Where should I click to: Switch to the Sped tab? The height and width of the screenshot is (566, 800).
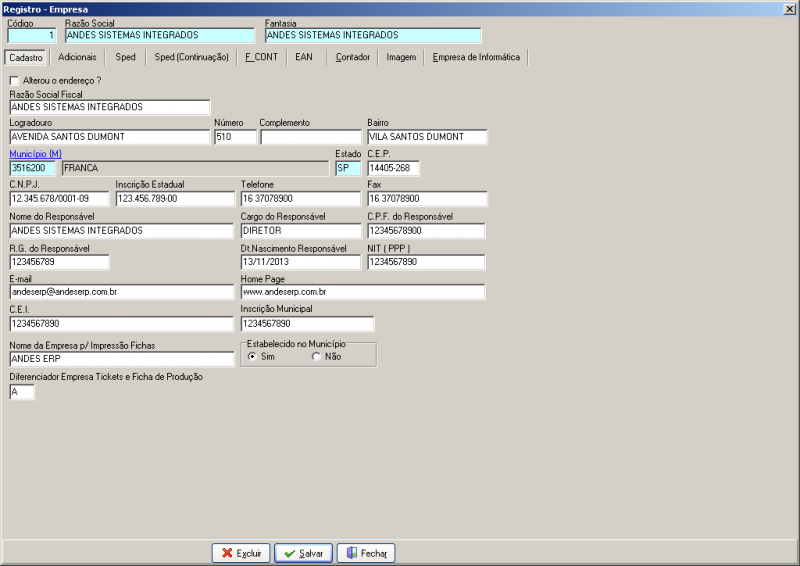(126, 57)
